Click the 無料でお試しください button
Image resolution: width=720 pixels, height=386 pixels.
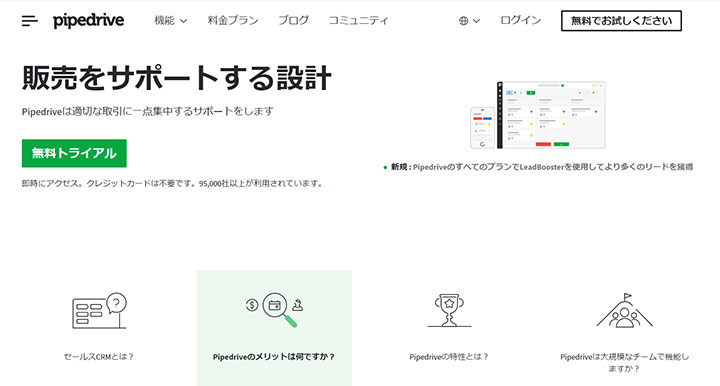point(621,21)
